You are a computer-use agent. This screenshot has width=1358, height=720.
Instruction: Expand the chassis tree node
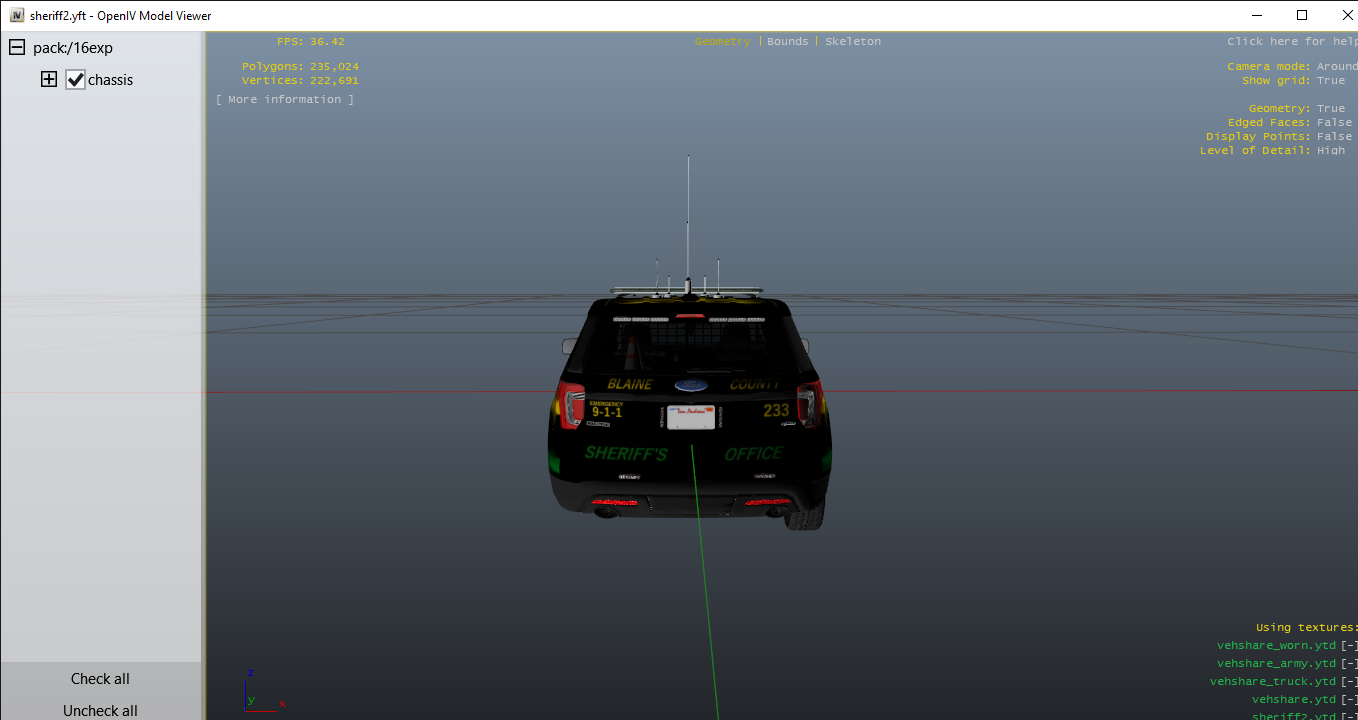pyautogui.click(x=49, y=80)
